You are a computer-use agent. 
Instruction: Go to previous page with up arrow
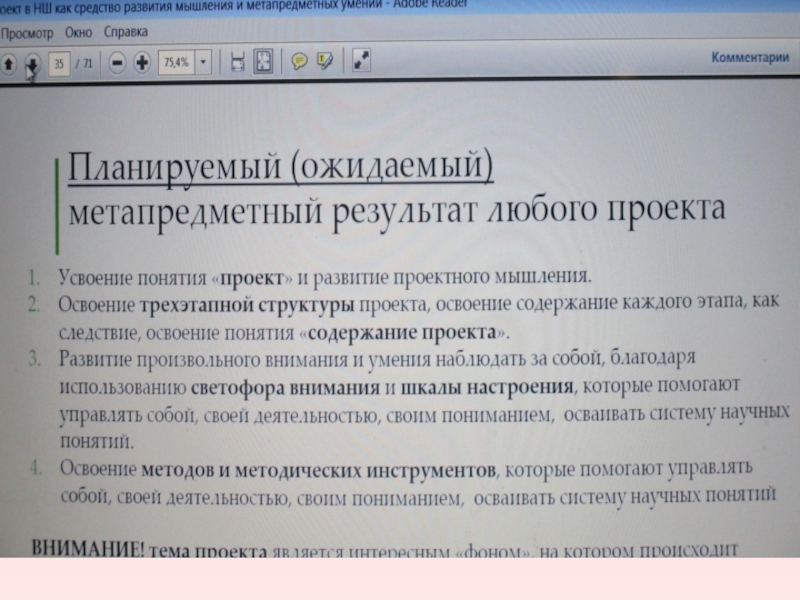coord(9,63)
